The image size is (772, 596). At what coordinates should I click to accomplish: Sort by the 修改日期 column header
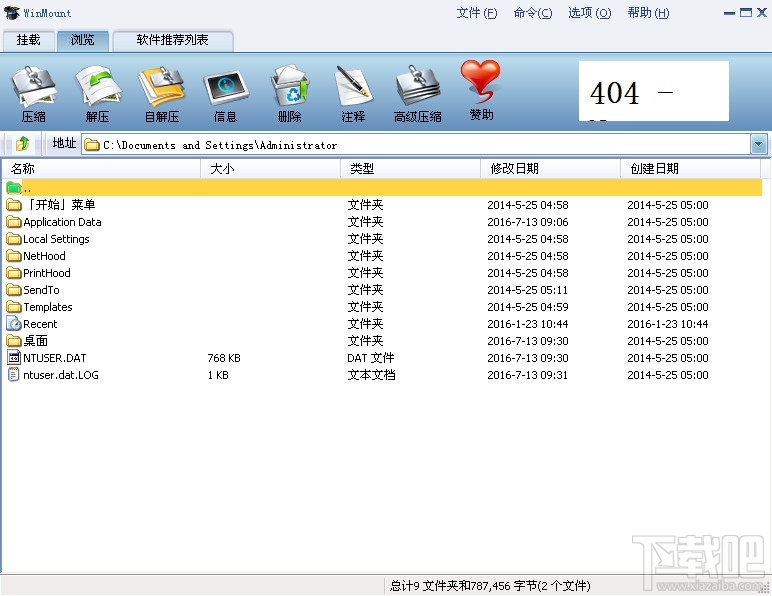click(550, 169)
